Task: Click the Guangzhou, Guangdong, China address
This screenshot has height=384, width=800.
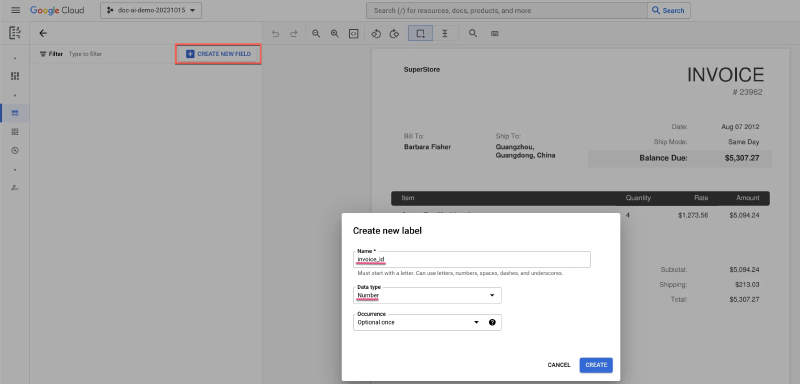Action: (525, 151)
